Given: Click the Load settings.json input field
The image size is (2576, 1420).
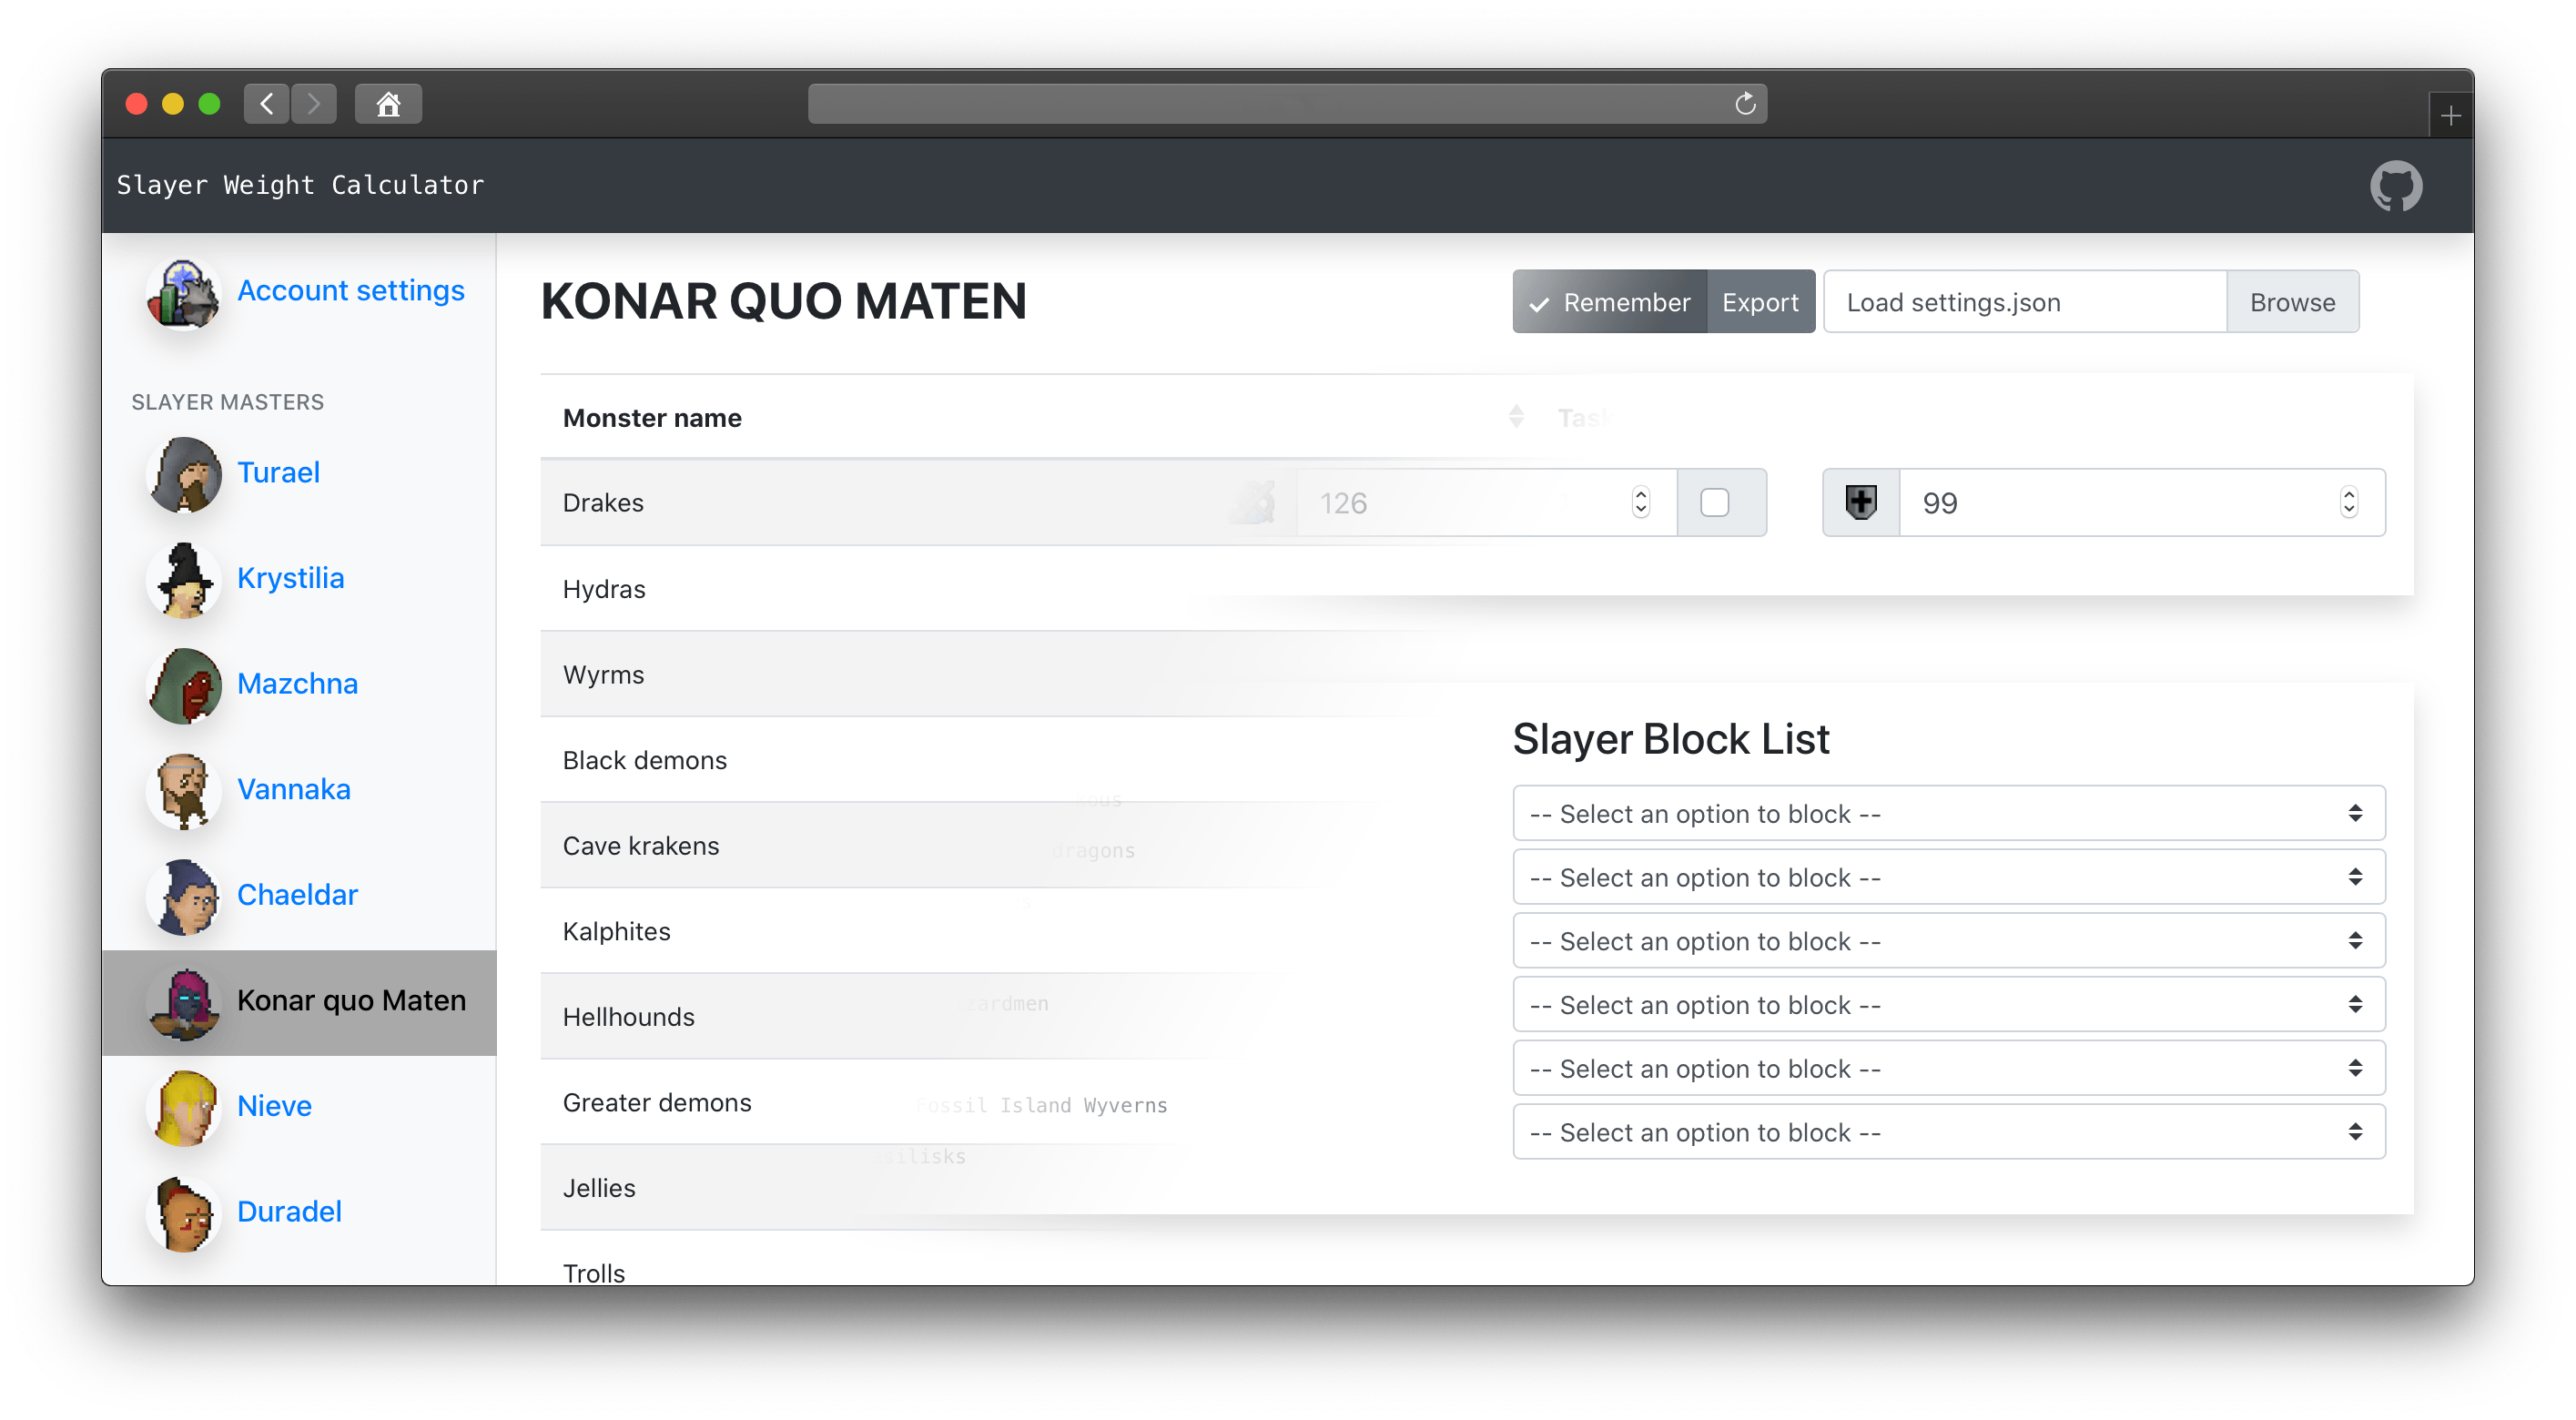Looking at the screenshot, I should coord(2027,302).
